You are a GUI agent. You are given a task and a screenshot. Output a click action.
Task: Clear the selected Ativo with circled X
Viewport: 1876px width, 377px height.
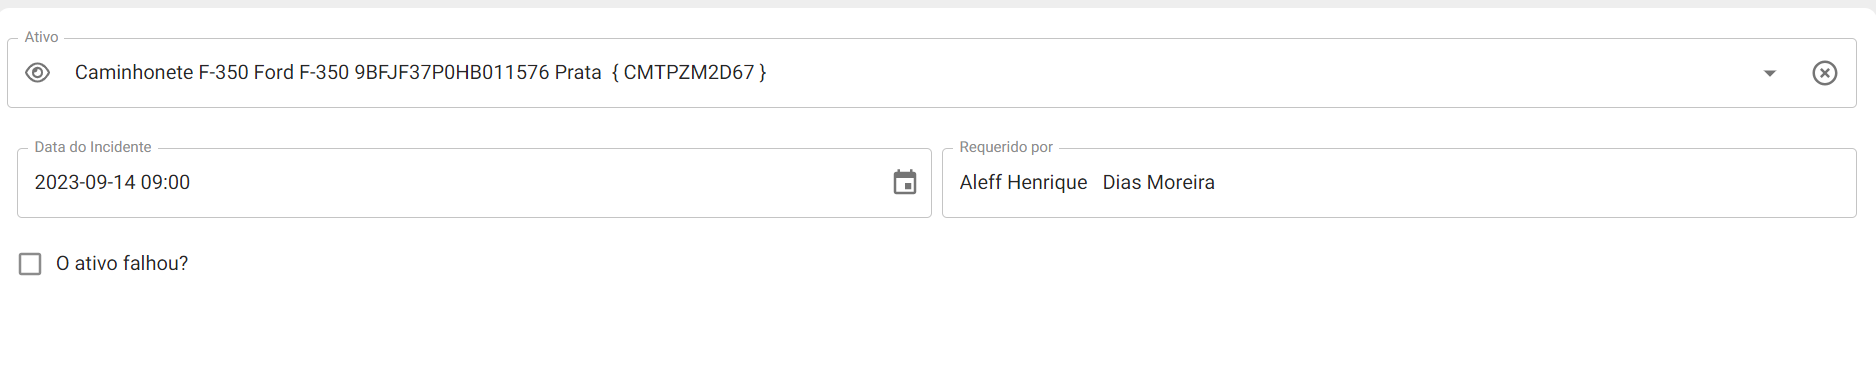point(1824,73)
